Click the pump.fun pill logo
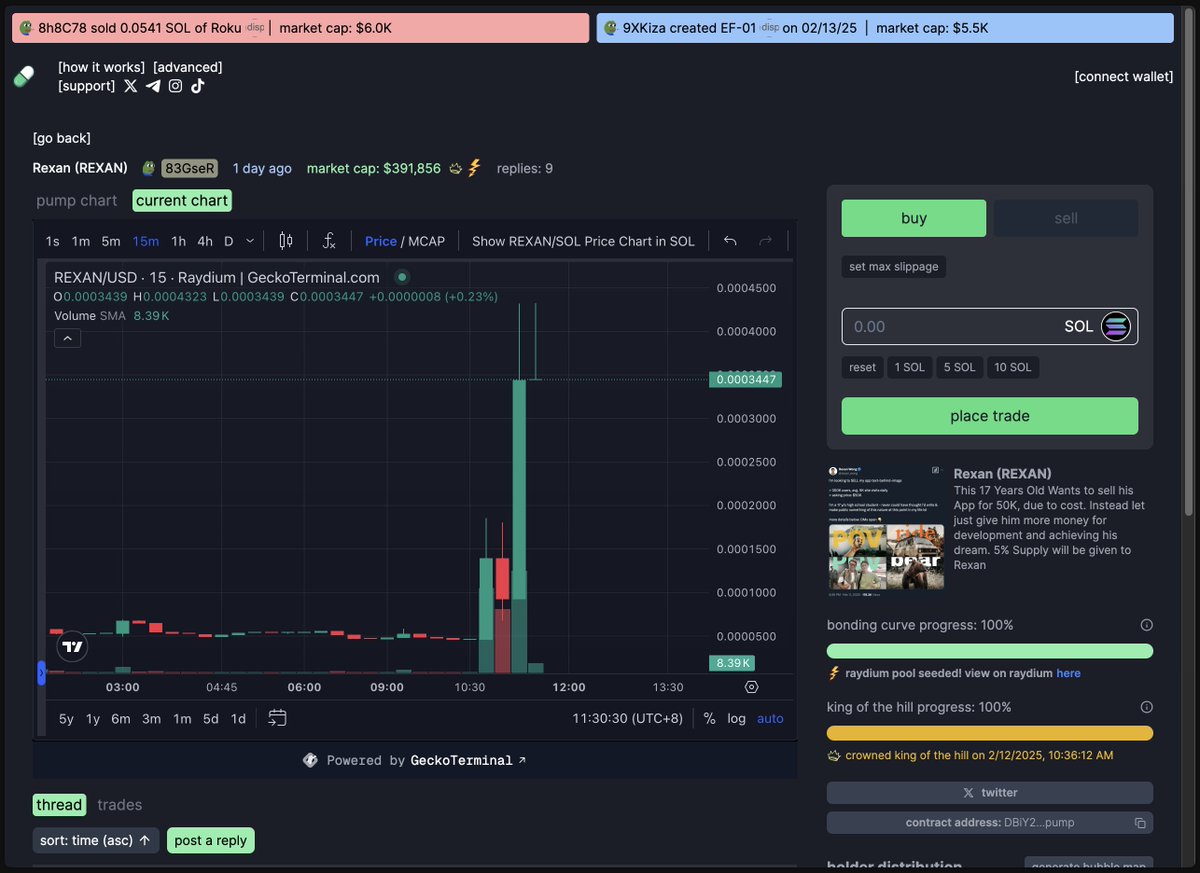This screenshot has height=873, width=1200. tap(23, 76)
